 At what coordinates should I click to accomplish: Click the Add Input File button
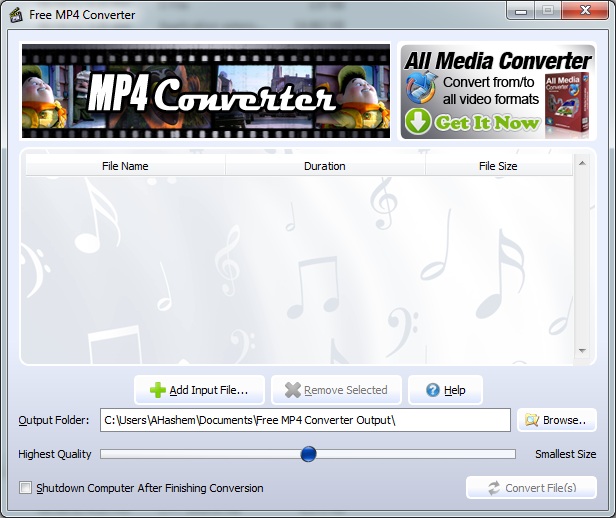point(200,390)
